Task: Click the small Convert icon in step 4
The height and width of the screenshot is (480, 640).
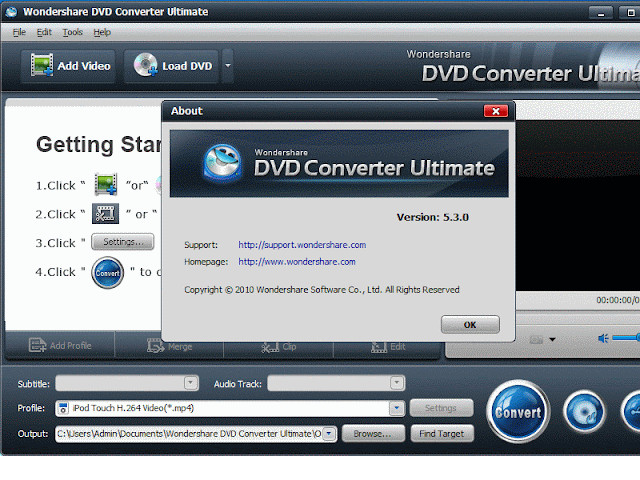Action: [108, 273]
